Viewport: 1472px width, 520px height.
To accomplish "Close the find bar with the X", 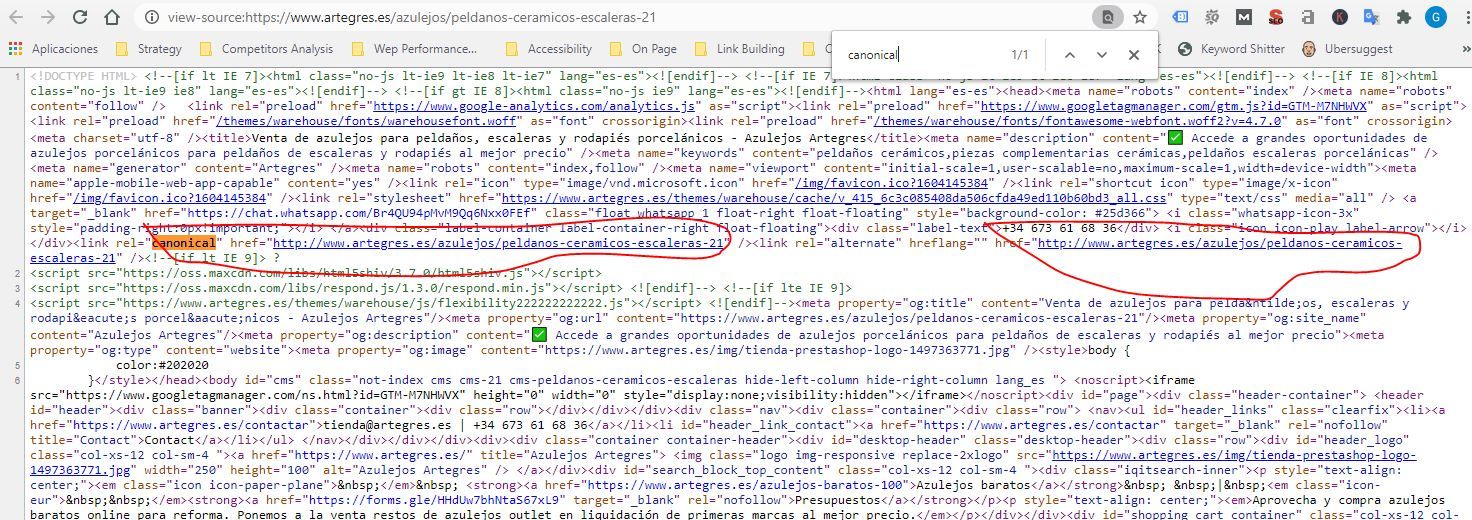I will 1133,55.
